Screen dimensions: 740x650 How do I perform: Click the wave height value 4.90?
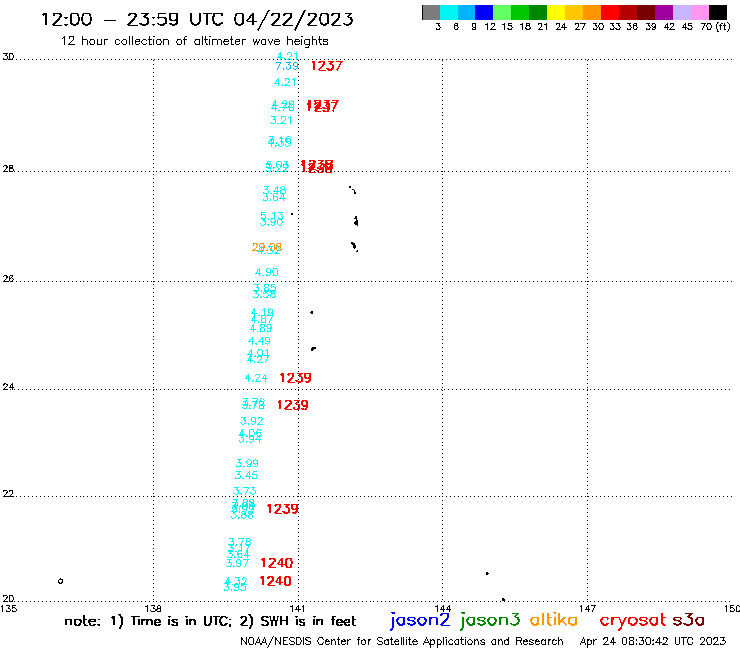[267, 272]
